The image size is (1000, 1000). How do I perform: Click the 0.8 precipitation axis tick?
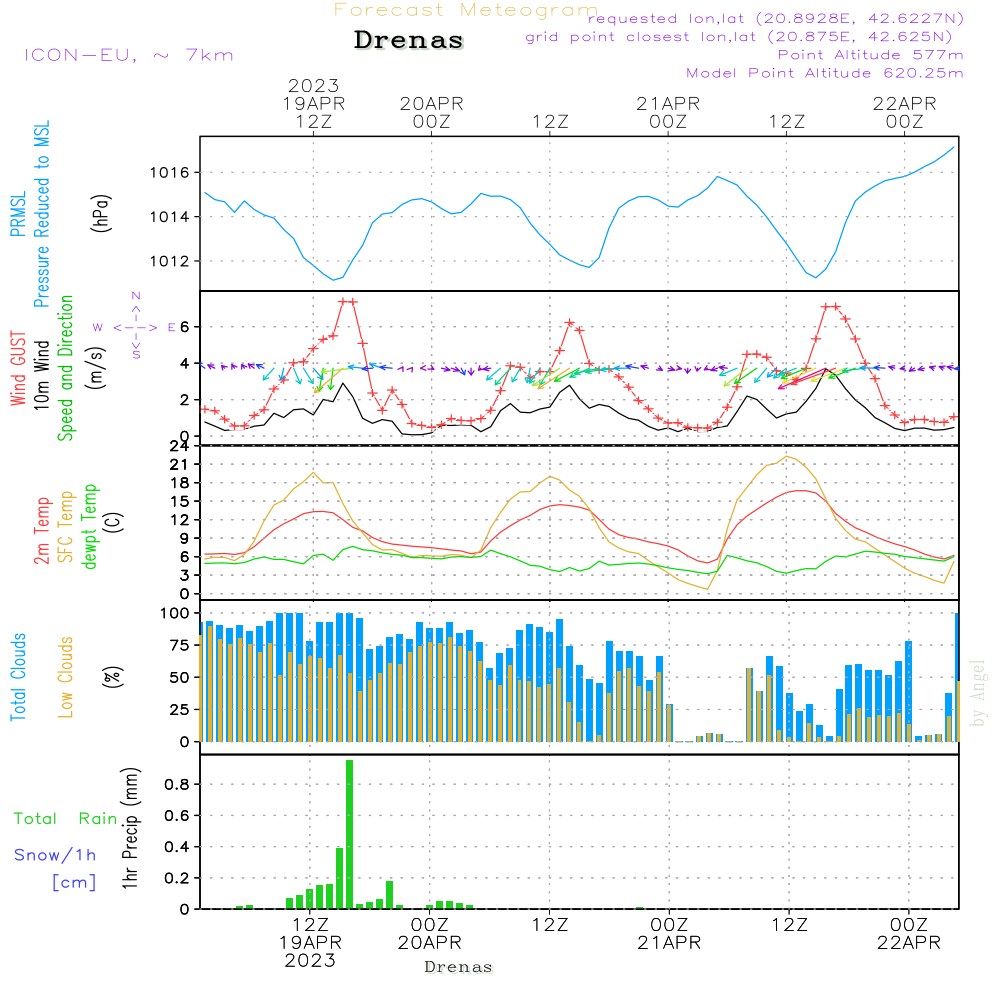pyautogui.click(x=177, y=784)
